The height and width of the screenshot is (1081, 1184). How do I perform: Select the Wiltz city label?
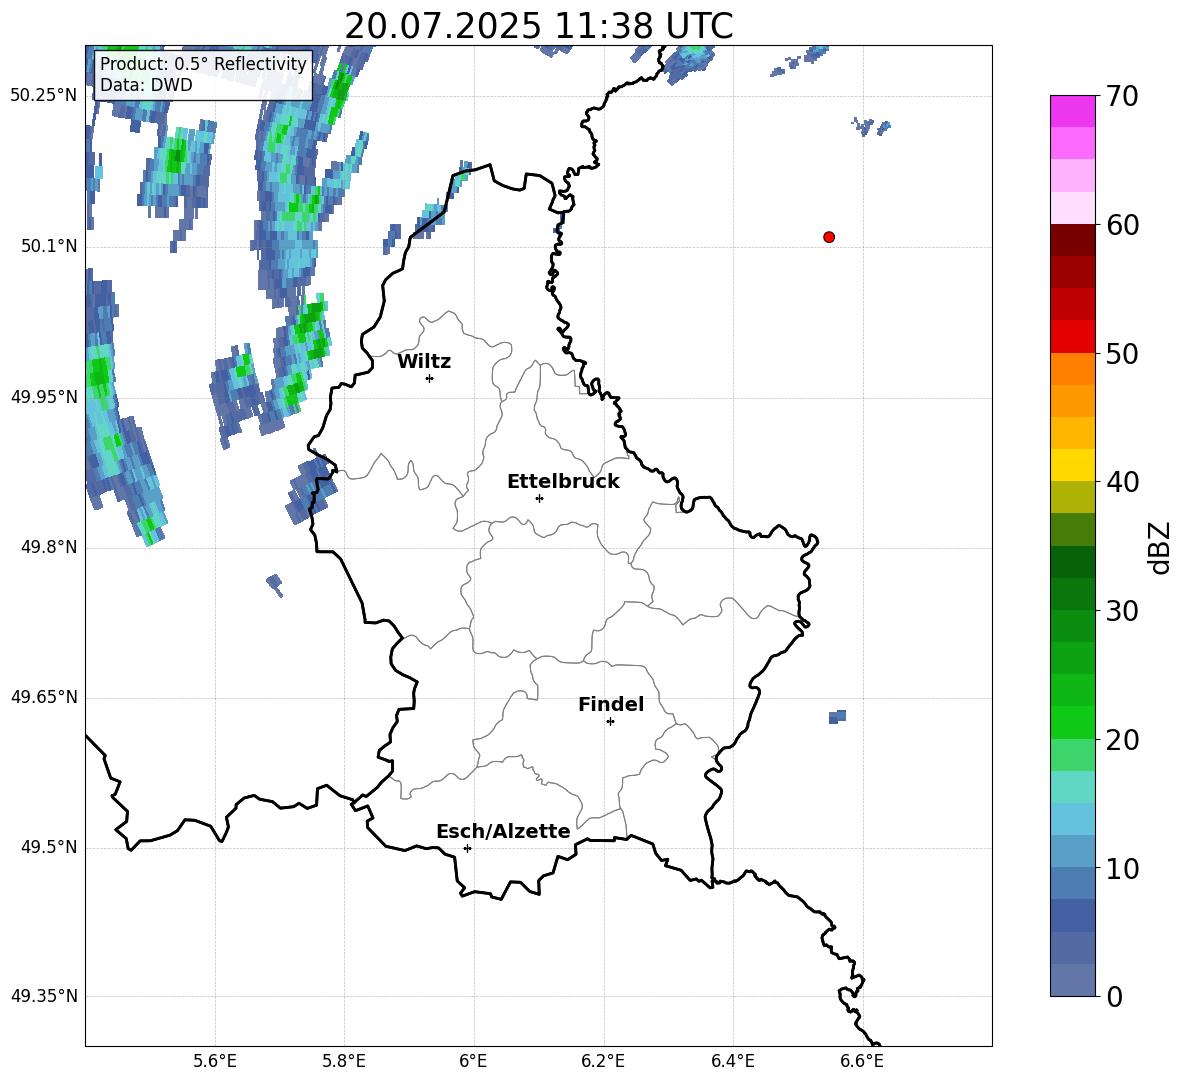point(424,362)
